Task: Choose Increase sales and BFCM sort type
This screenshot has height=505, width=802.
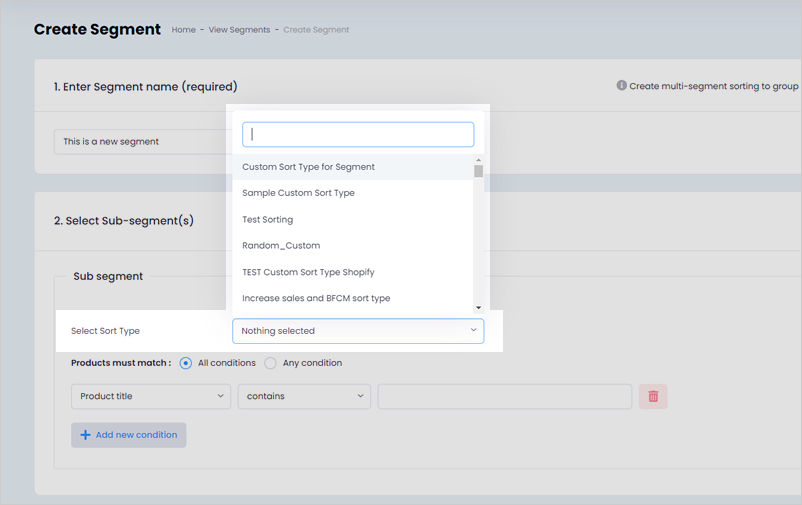Action: [352, 298]
